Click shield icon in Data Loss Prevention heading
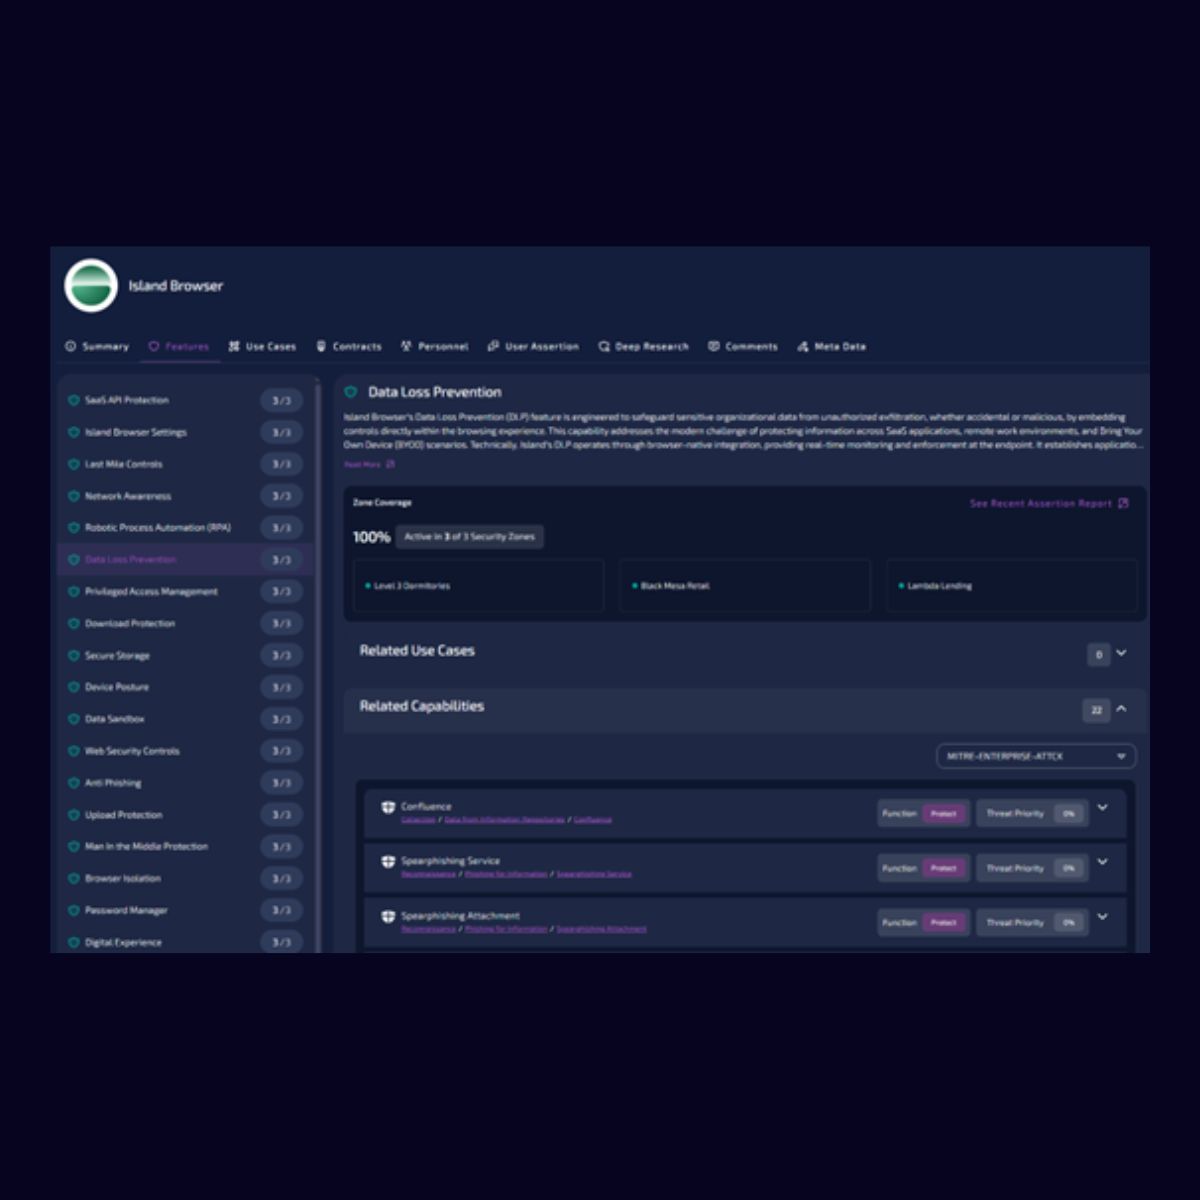The height and width of the screenshot is (1200, 1200). click(x=351, y=392)
